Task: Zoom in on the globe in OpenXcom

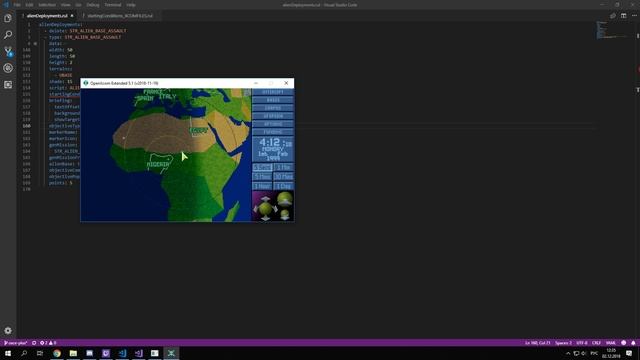Action: pyautogui.click(x=284, y=199)
